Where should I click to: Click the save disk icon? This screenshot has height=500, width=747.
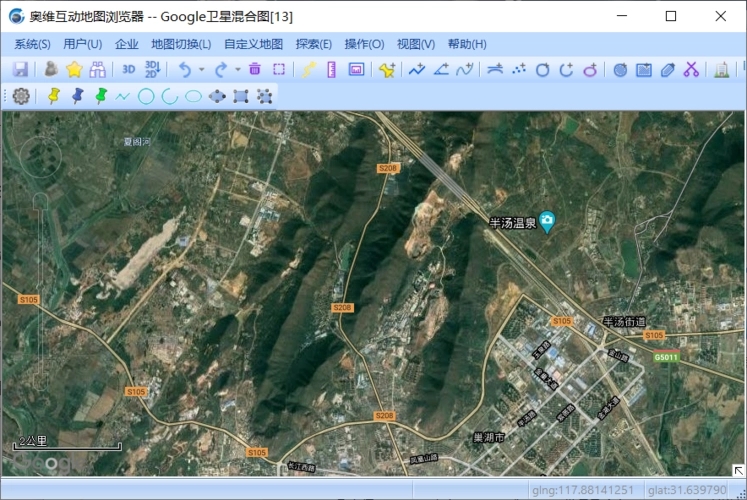point(20,70)
